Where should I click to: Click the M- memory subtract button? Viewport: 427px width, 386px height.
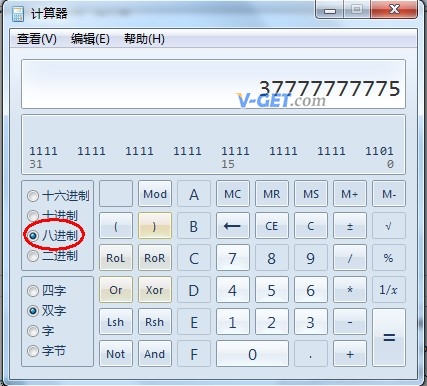point(389,194)
